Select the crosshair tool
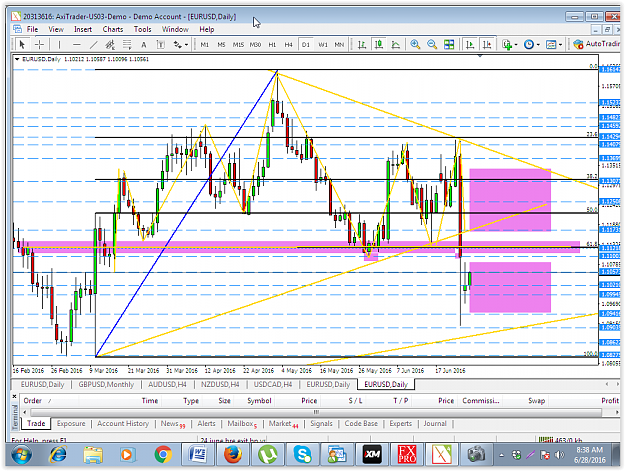Image resolution: width=625 pixels, height=471 pixels. click(39, 44)
